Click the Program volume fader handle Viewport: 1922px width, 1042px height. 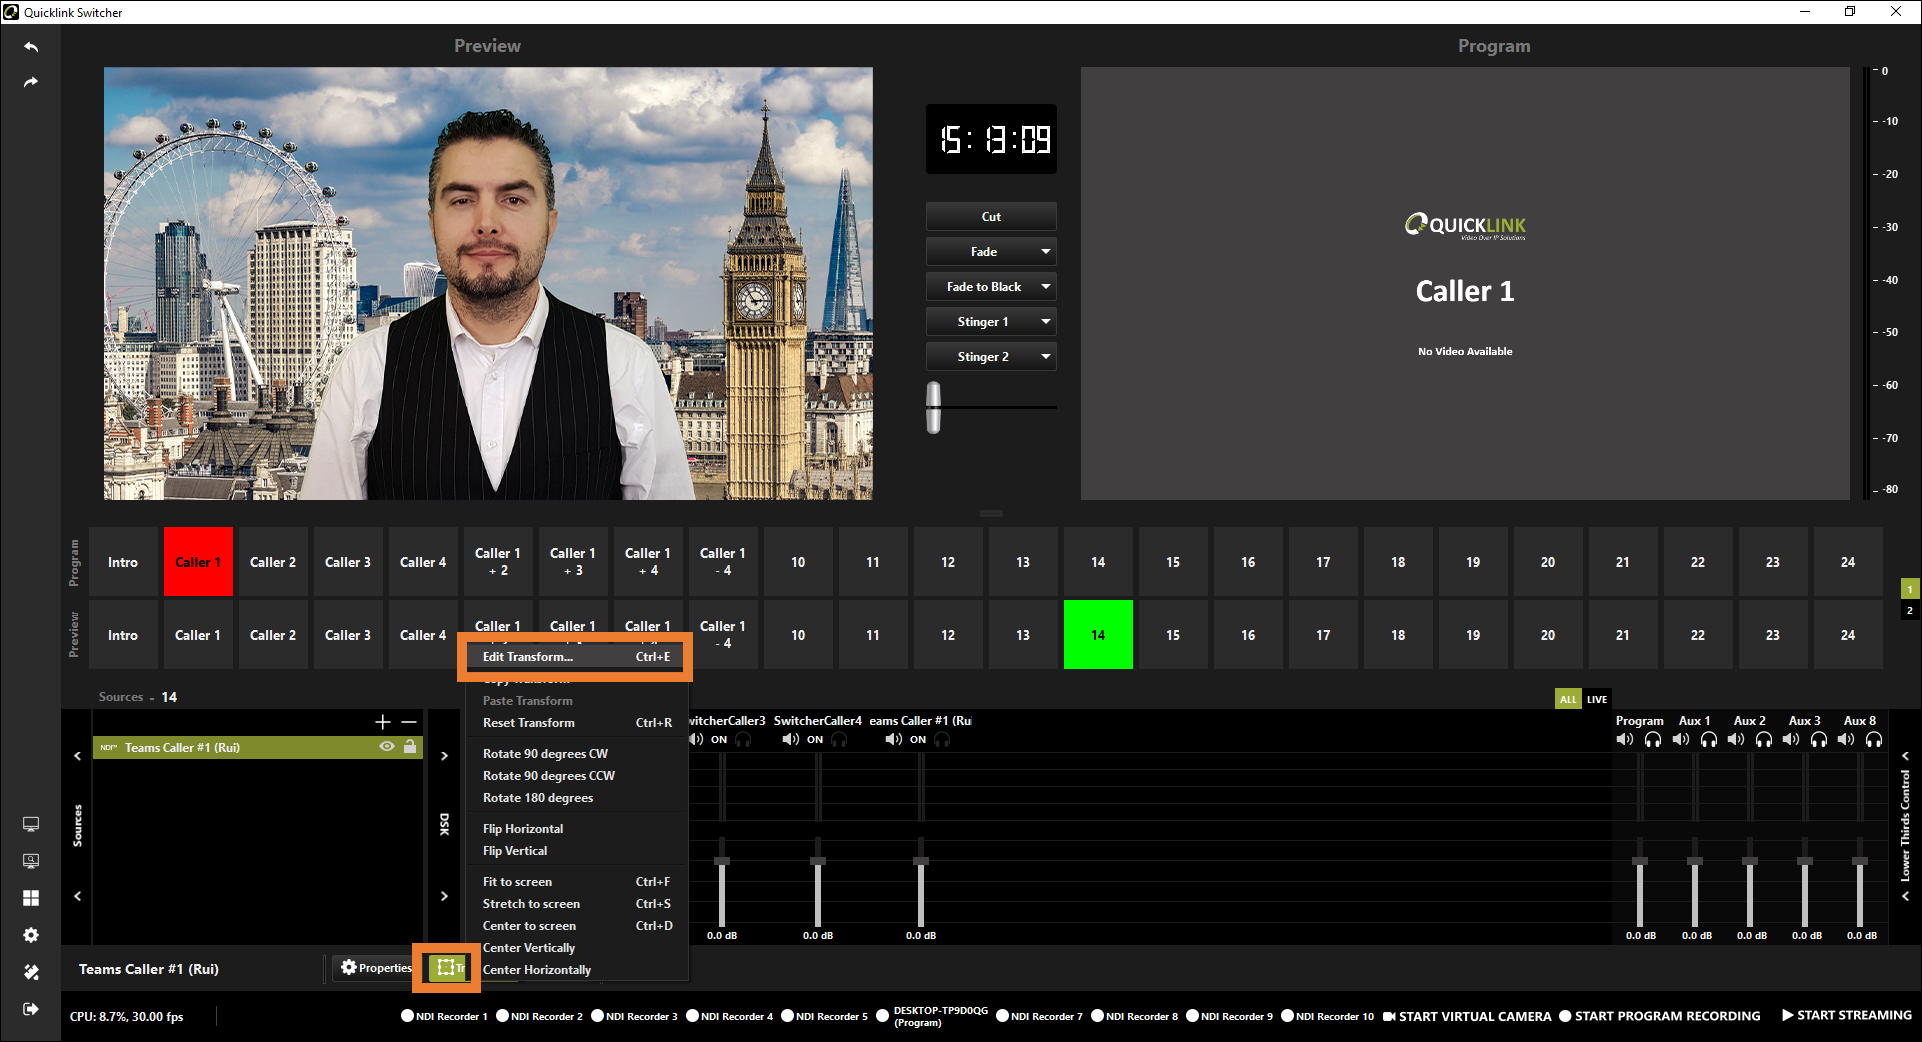point(1639,861)
